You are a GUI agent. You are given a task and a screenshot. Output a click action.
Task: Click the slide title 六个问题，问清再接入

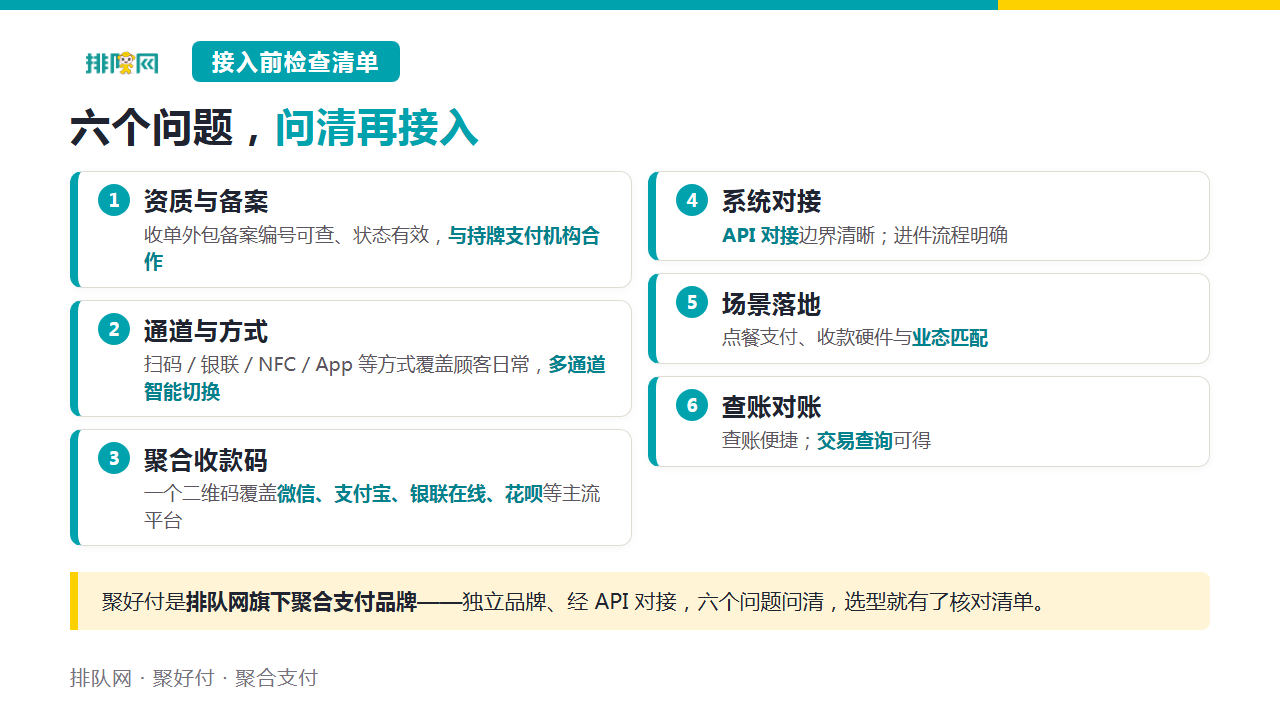pos(274,128)
